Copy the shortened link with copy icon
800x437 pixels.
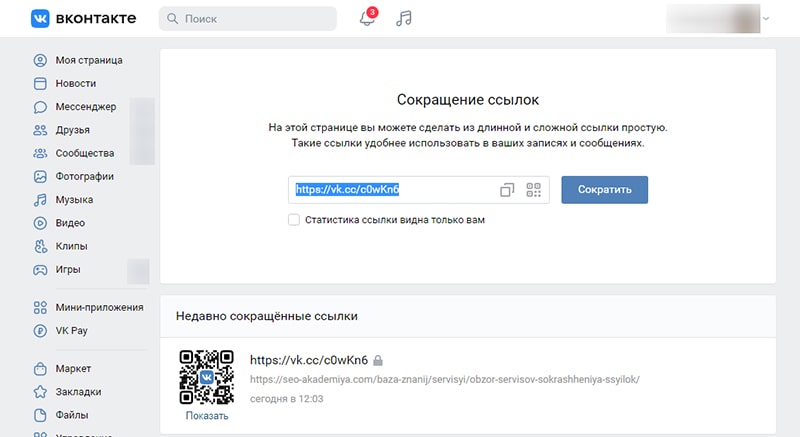pyautogui.click(x=507, y=190)
